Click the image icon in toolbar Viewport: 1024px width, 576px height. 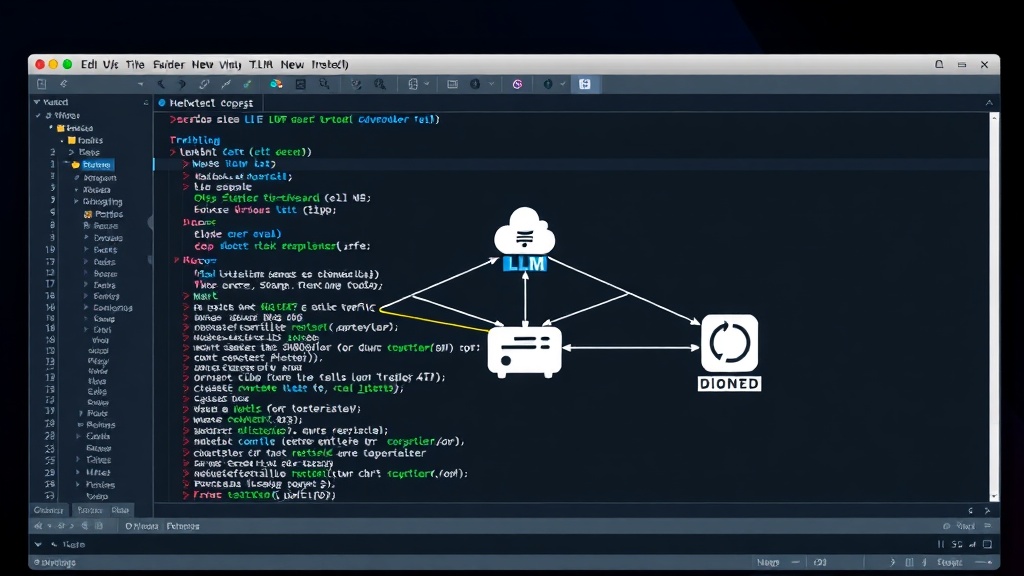coord(300,84)
